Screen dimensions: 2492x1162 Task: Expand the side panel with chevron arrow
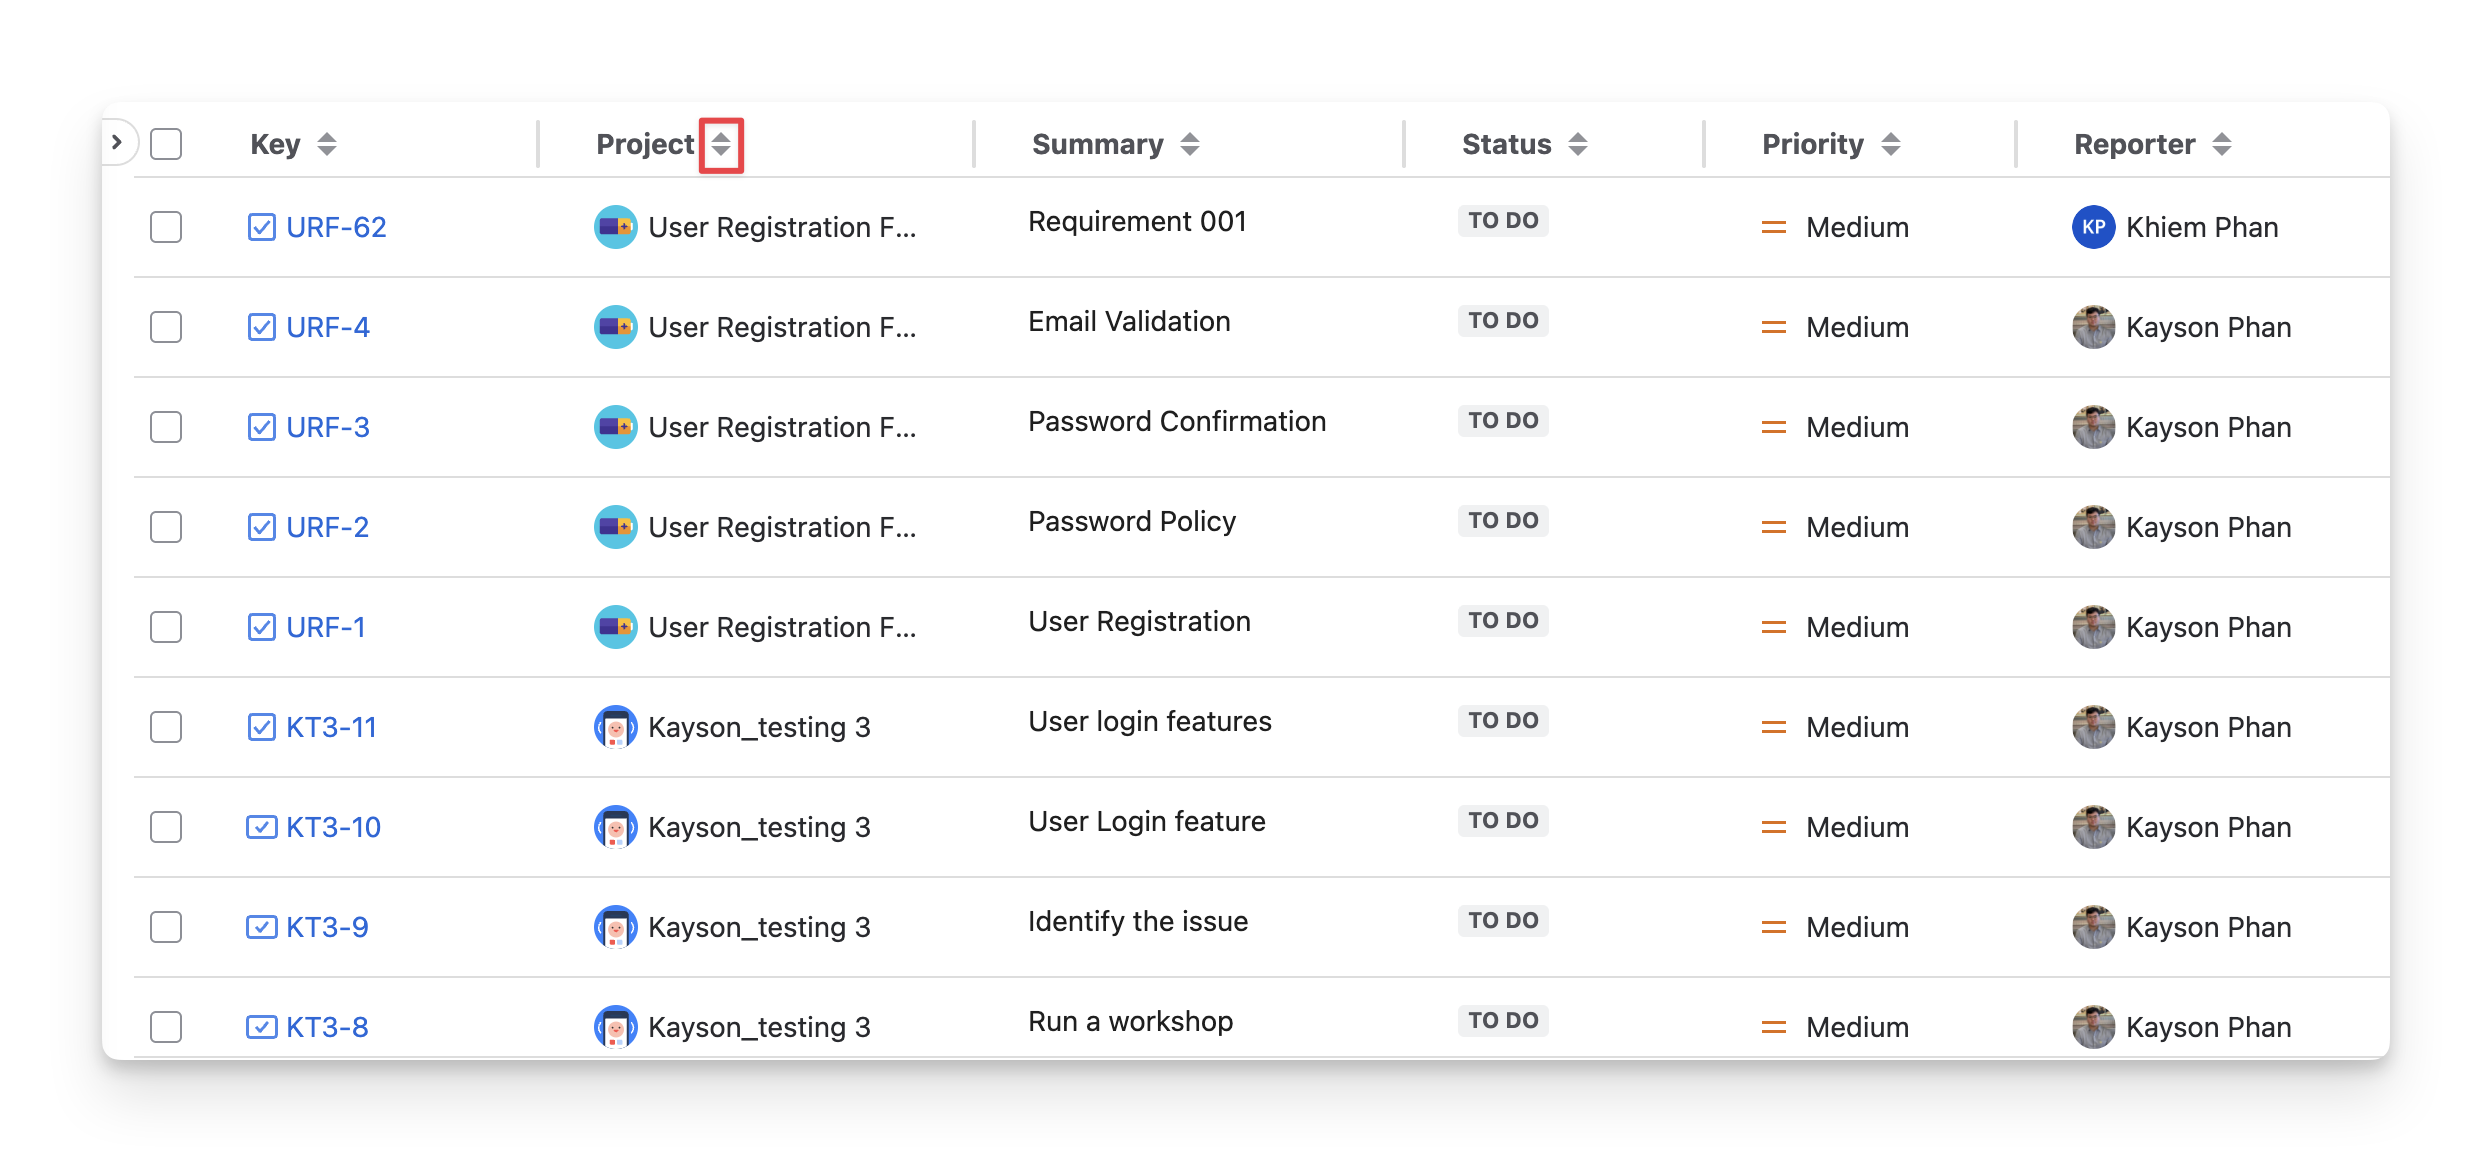[x=117, y=142]
